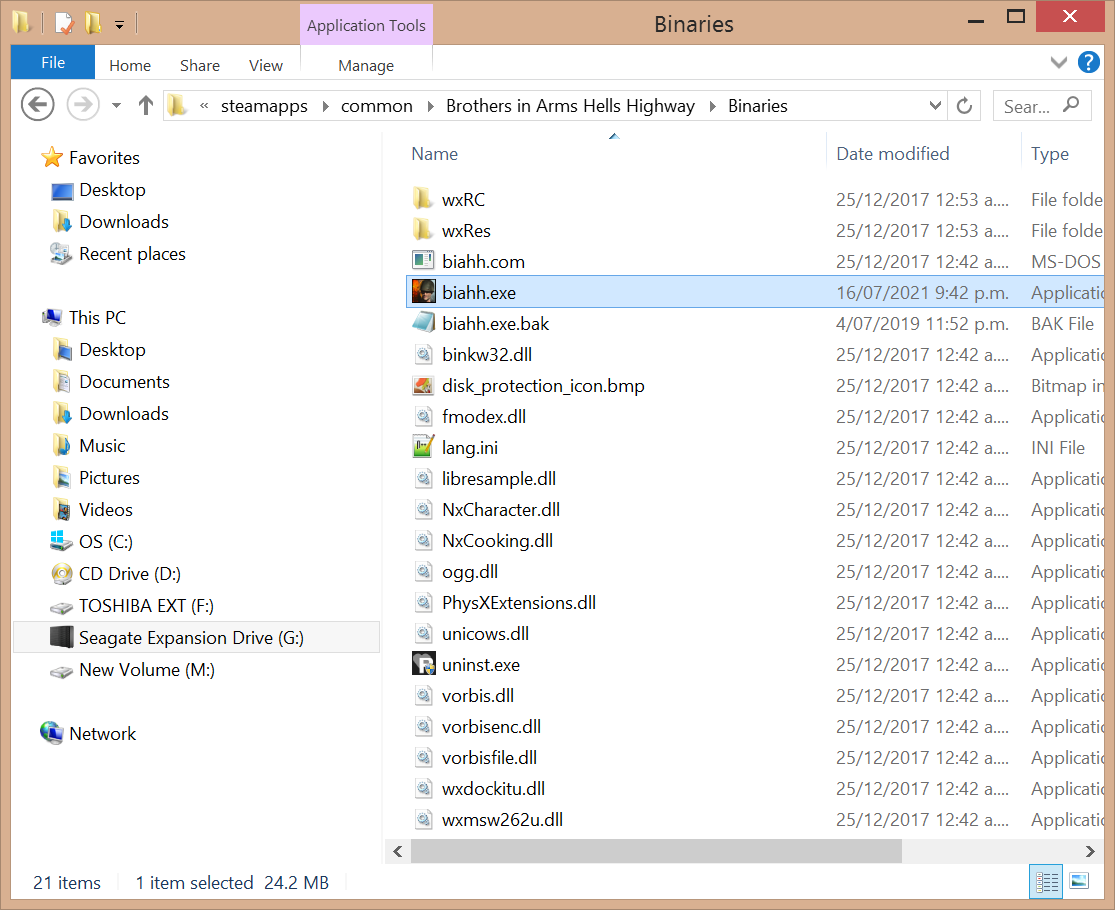Viewport: 1115px width, 910px height.
Task: Open dropdown arrow before Binaries breadcrumb
Action: 713,106
